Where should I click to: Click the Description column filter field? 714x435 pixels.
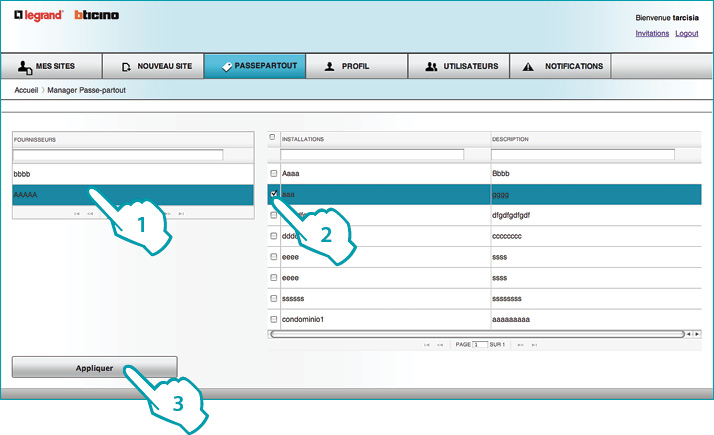(583, 154)
